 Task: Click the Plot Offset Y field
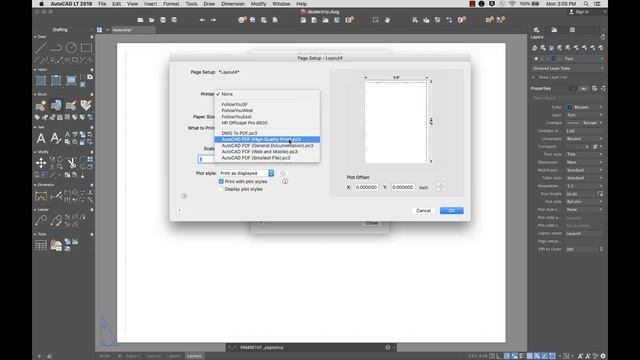(403, 187)
